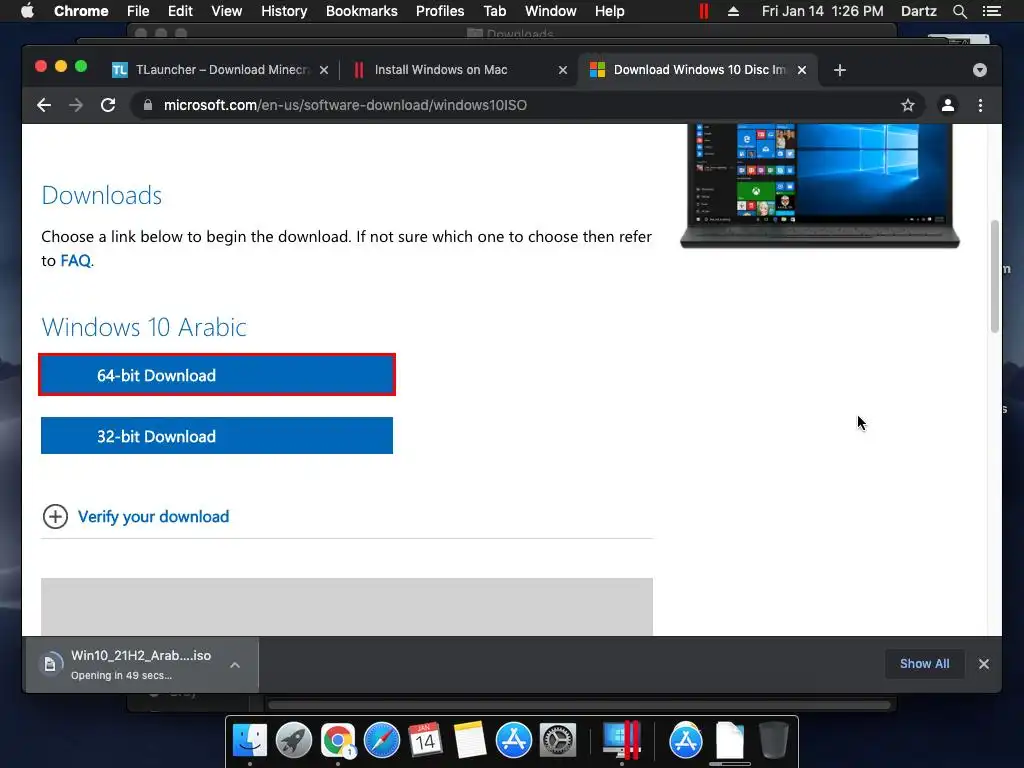Expand the download item options chevron

(x=235, y=665)
